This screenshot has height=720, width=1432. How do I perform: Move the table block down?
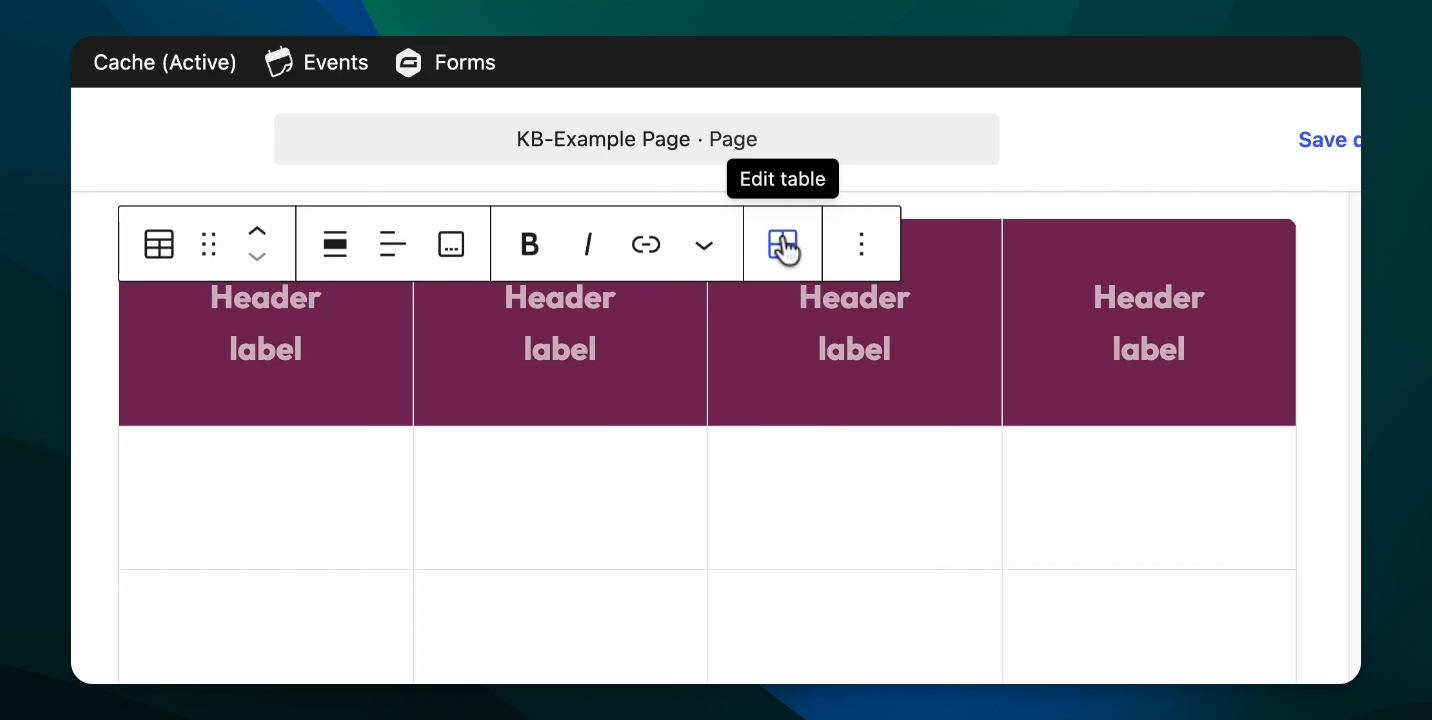257,257
